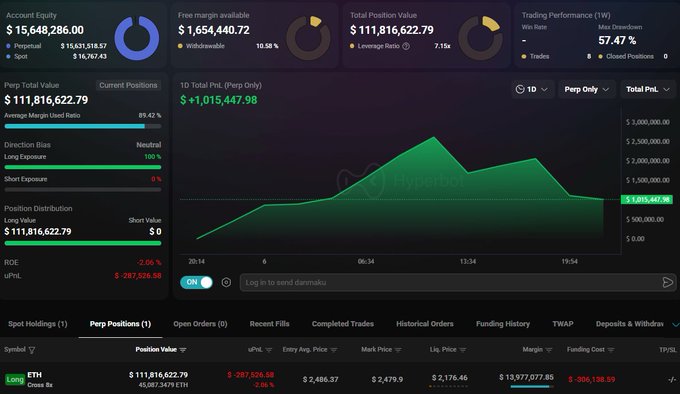Click the Neutral direction bias label
This screenshot has width=680, height=394.
point(149,145)
